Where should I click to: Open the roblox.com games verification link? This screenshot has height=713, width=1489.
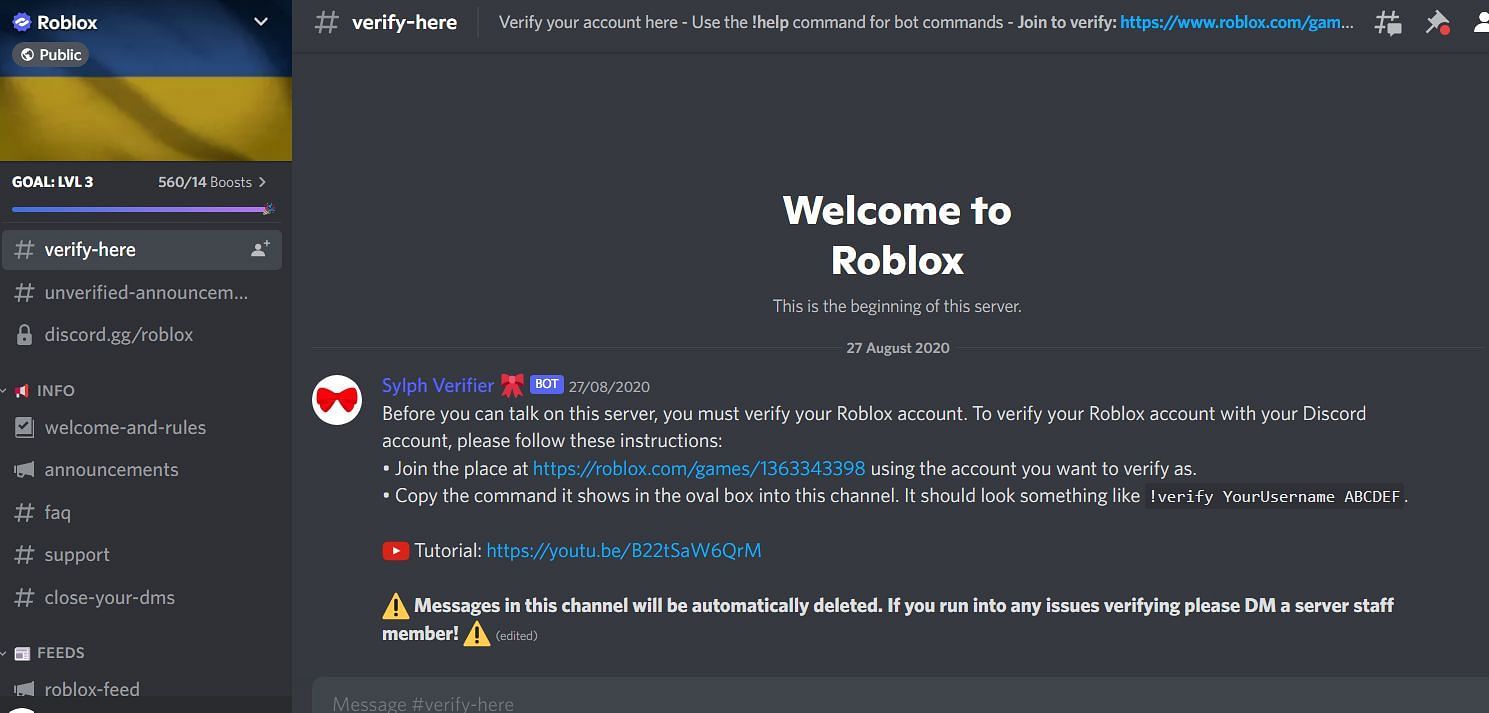699,467
